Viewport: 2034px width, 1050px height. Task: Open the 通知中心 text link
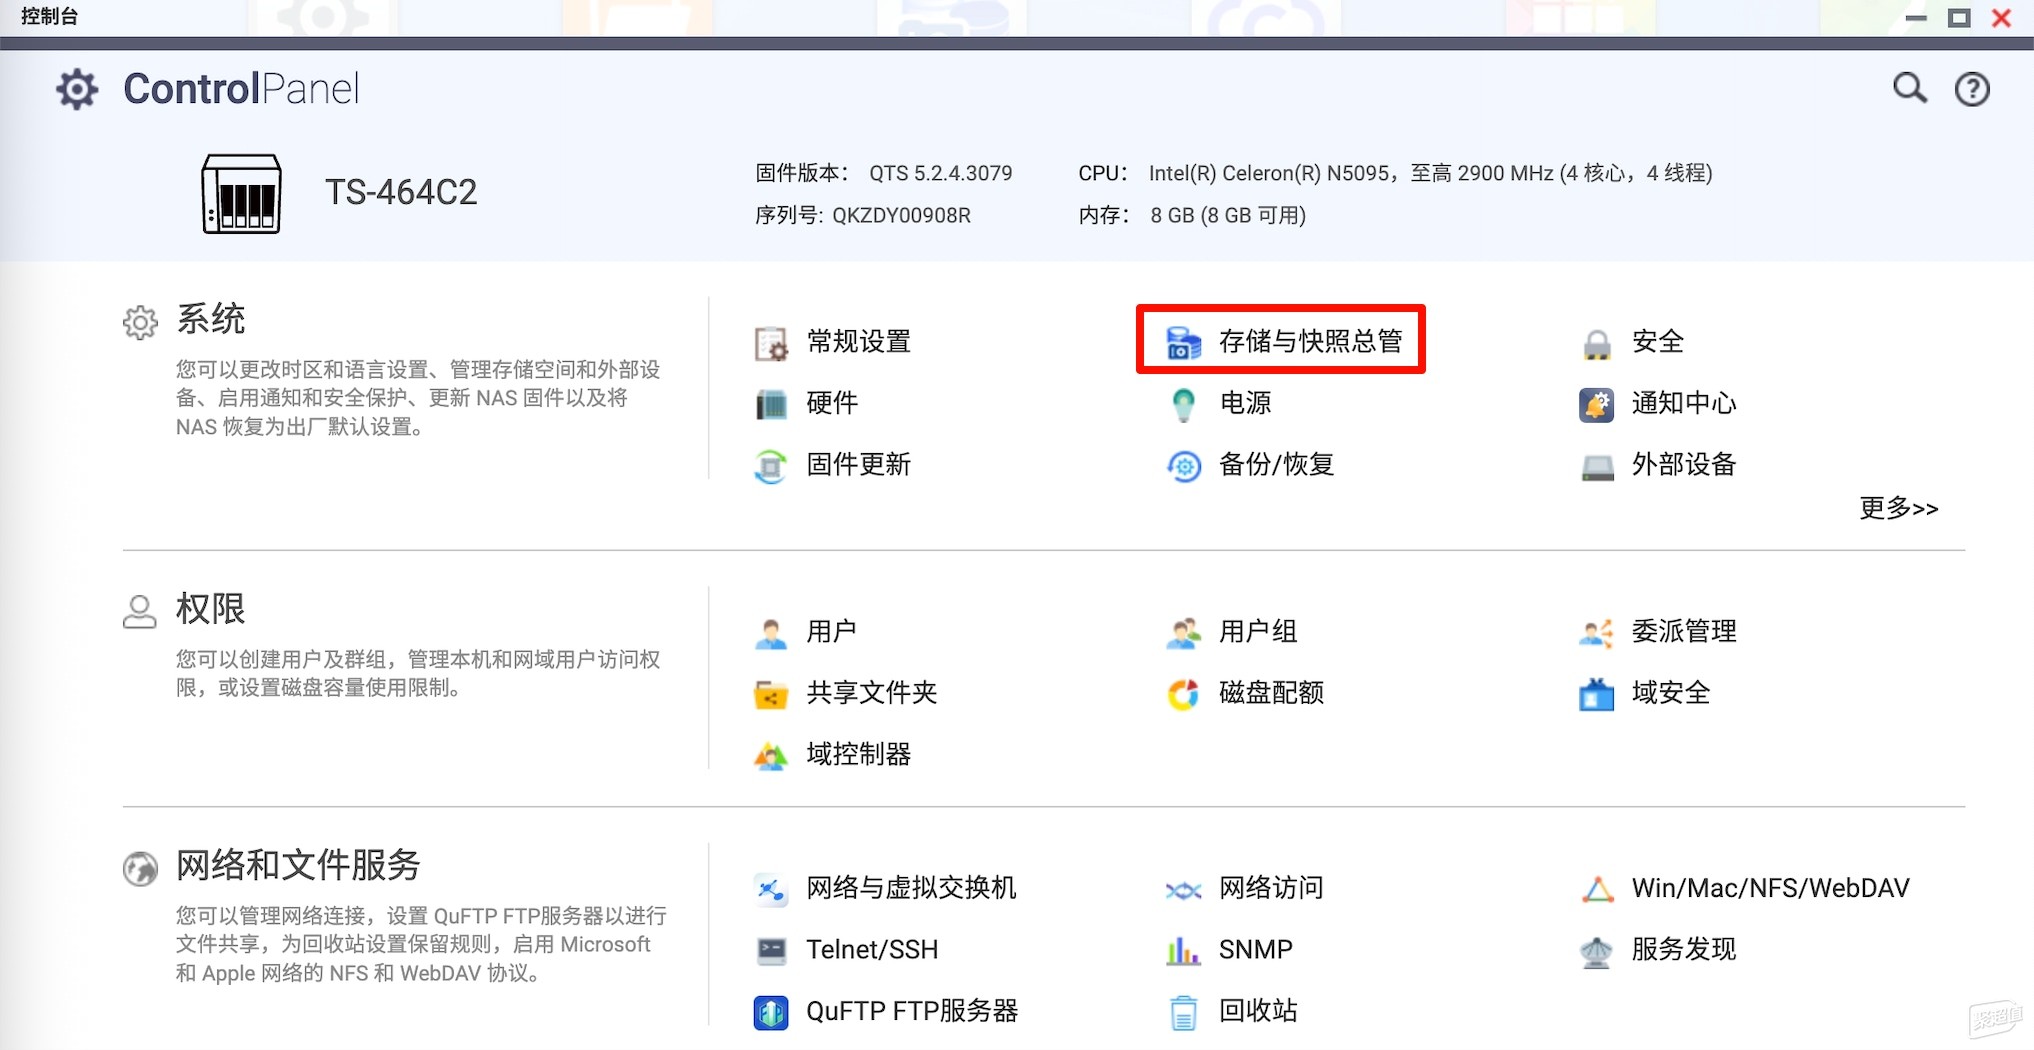tap(1684, 403)
